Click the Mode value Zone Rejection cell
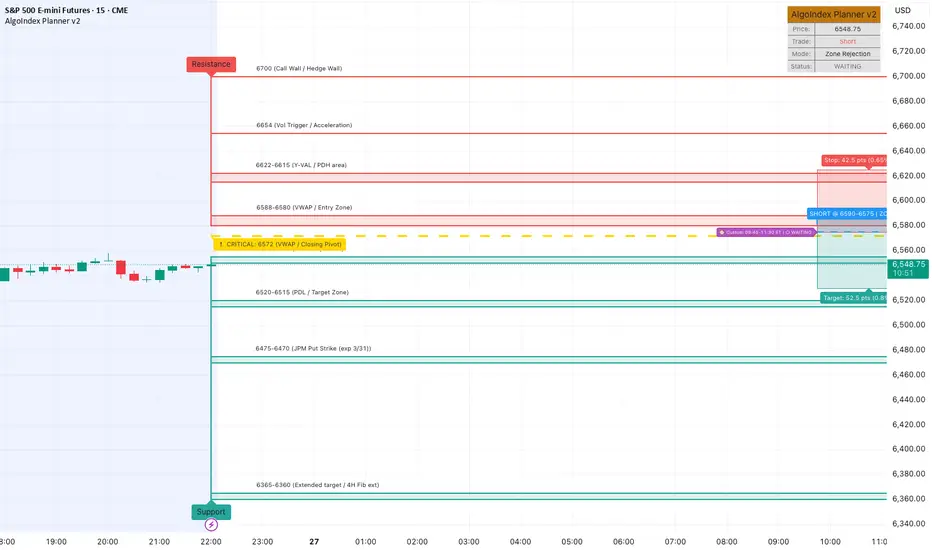Image resolution: width=932 pixels, height=550 pixels. pos(848,54)
